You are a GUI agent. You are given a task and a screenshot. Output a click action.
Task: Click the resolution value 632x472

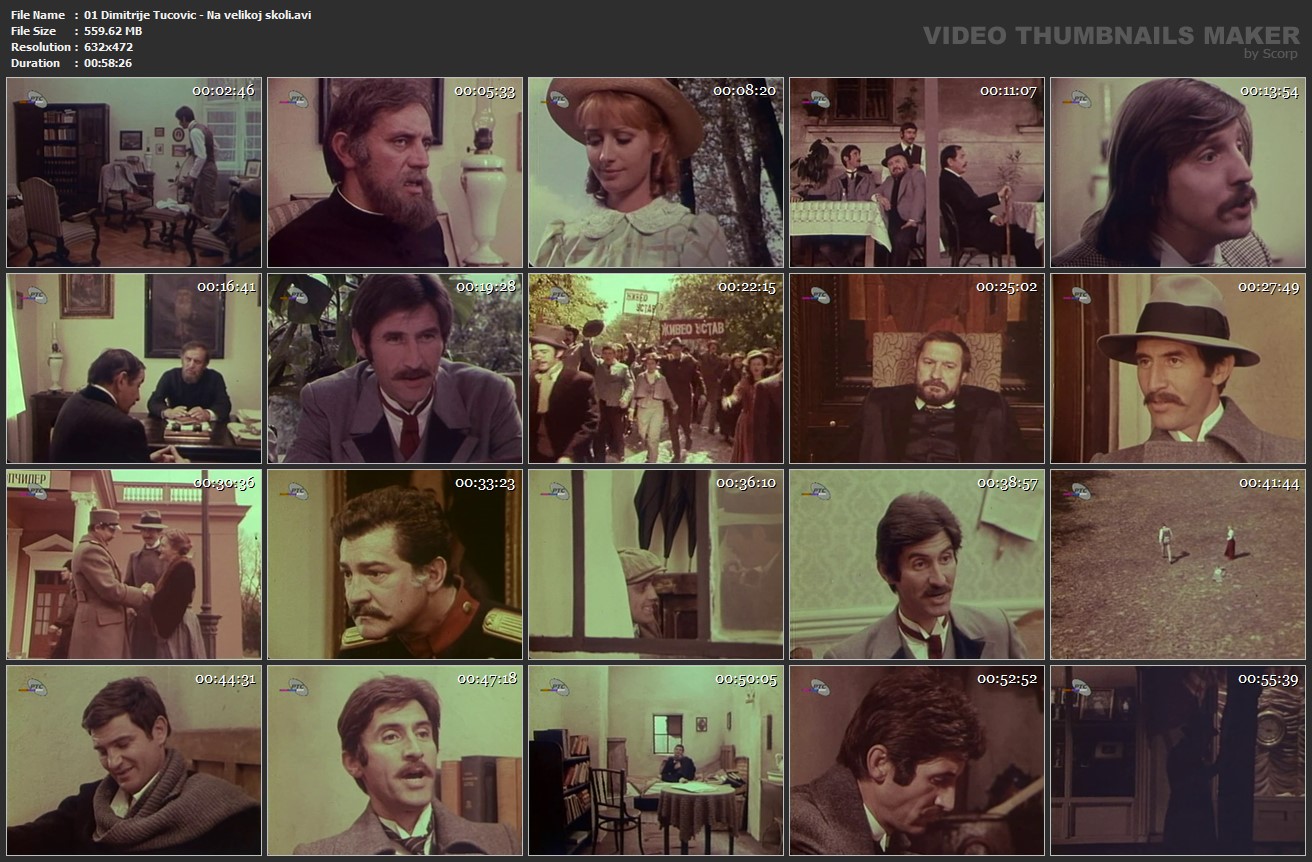click(109, 47)
